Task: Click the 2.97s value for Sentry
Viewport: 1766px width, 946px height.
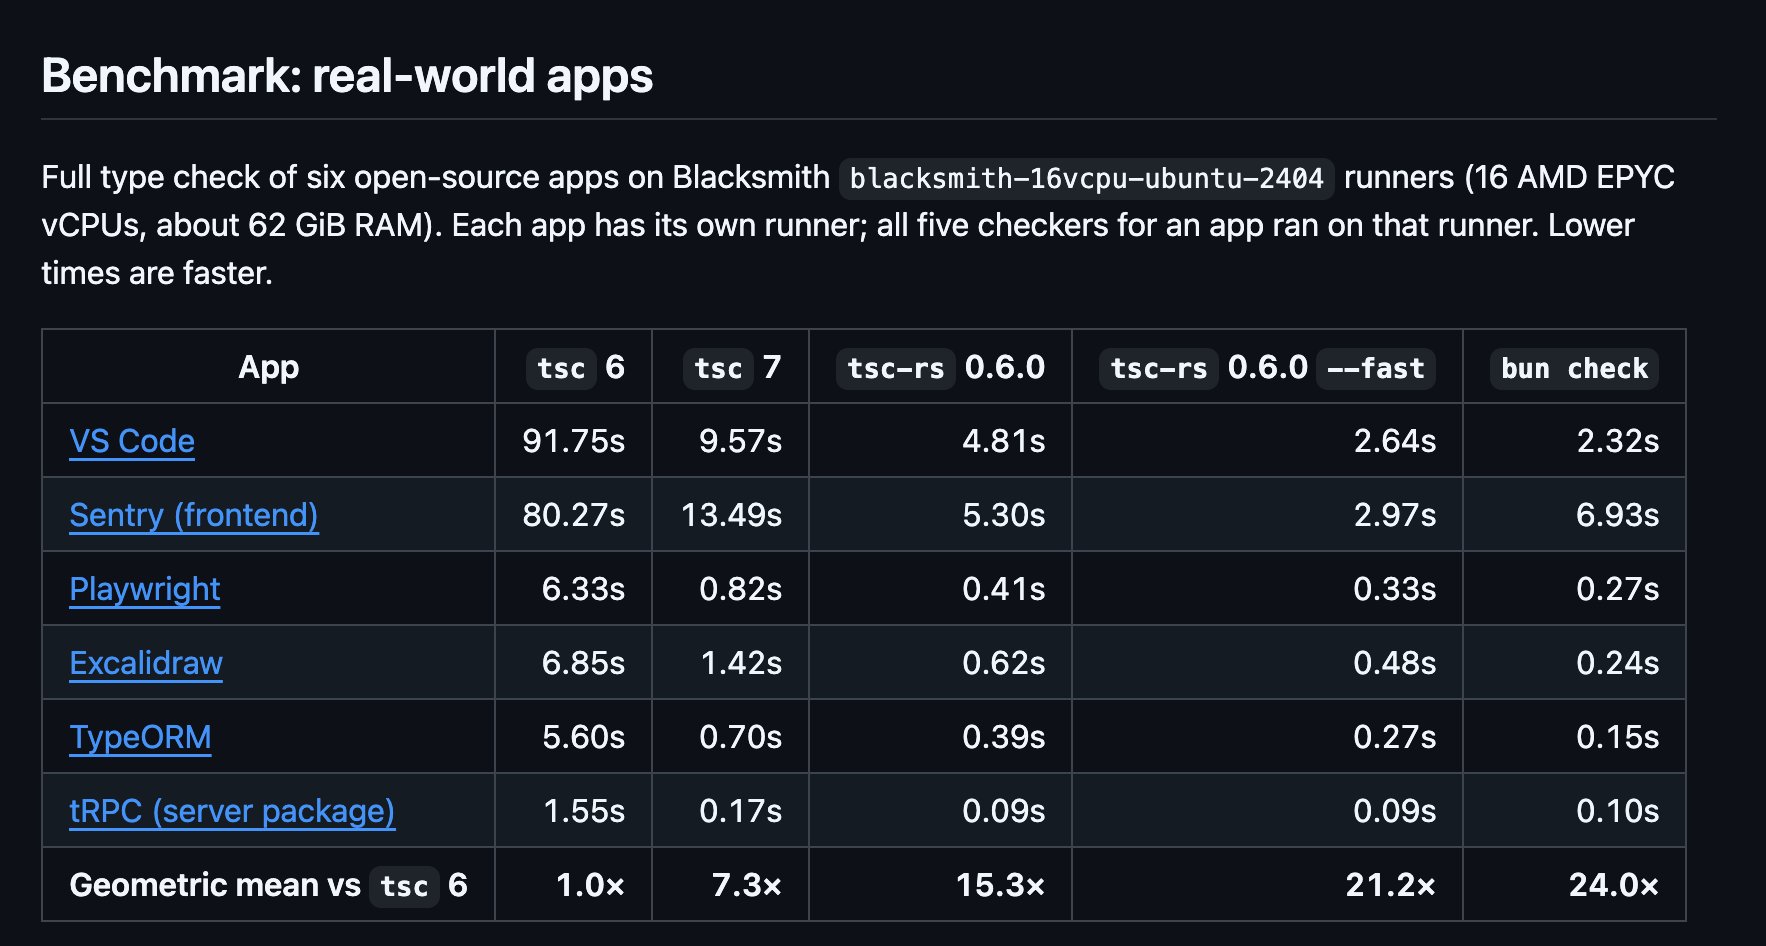Action: (x=1394, y=515)
